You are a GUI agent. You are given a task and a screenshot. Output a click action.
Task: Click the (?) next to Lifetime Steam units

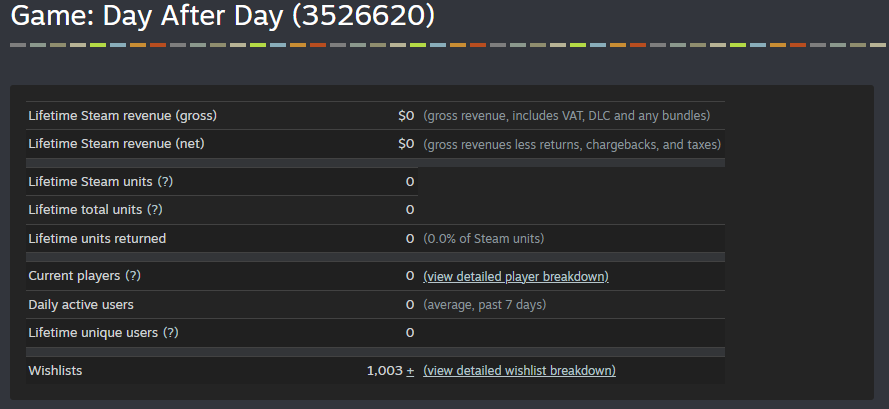click(x=165, y=182)
